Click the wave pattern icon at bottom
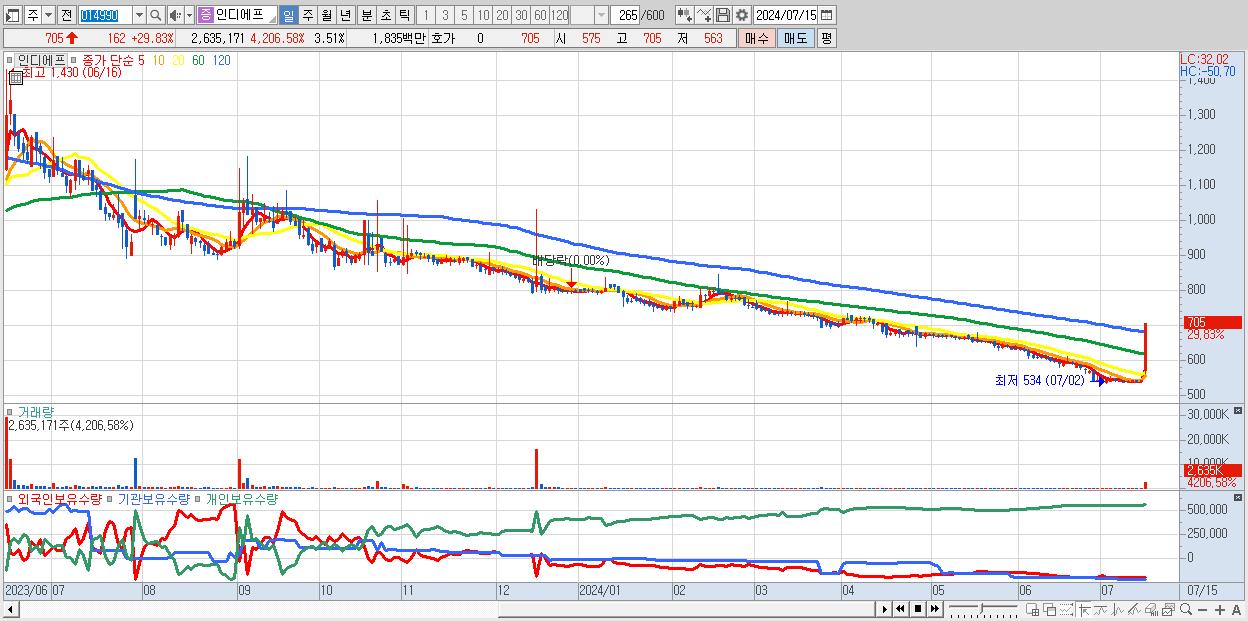1248x621 pixels. pyautogui.click(x=1118, y=609)
